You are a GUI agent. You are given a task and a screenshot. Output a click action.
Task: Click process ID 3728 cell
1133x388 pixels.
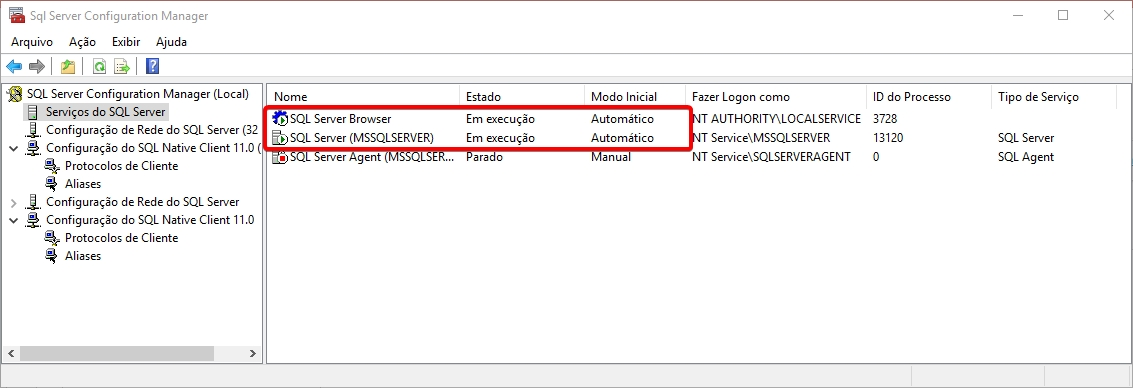(x=884, y=118)
